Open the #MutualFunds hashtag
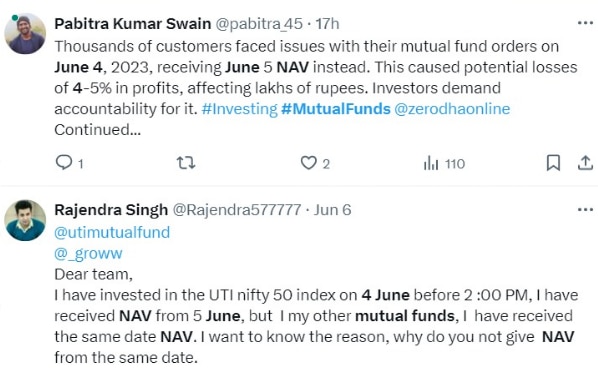Image resolution: width=598 pixels, height=369 pixels. point(336,109)
